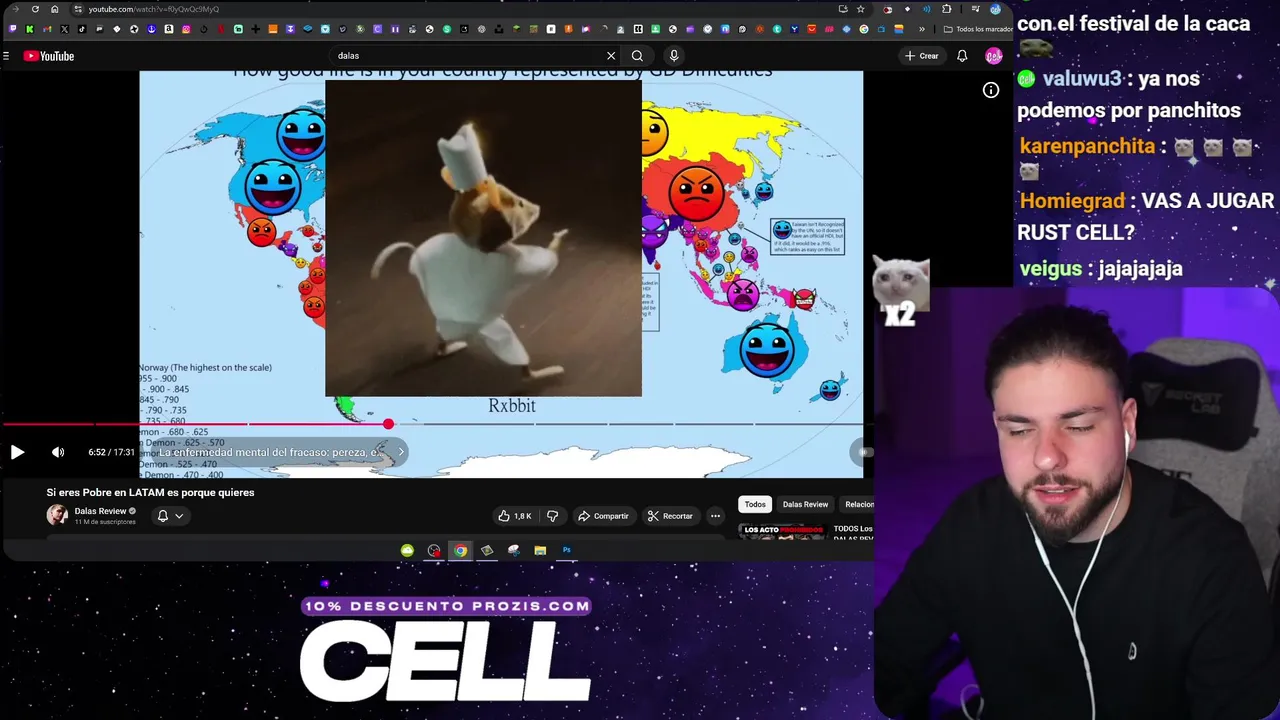The width and height of the screenshot is (1280, 720).
Task: Open the 'LOS ACTO' recommended video thumbnail
Action: tap(782, 532)
